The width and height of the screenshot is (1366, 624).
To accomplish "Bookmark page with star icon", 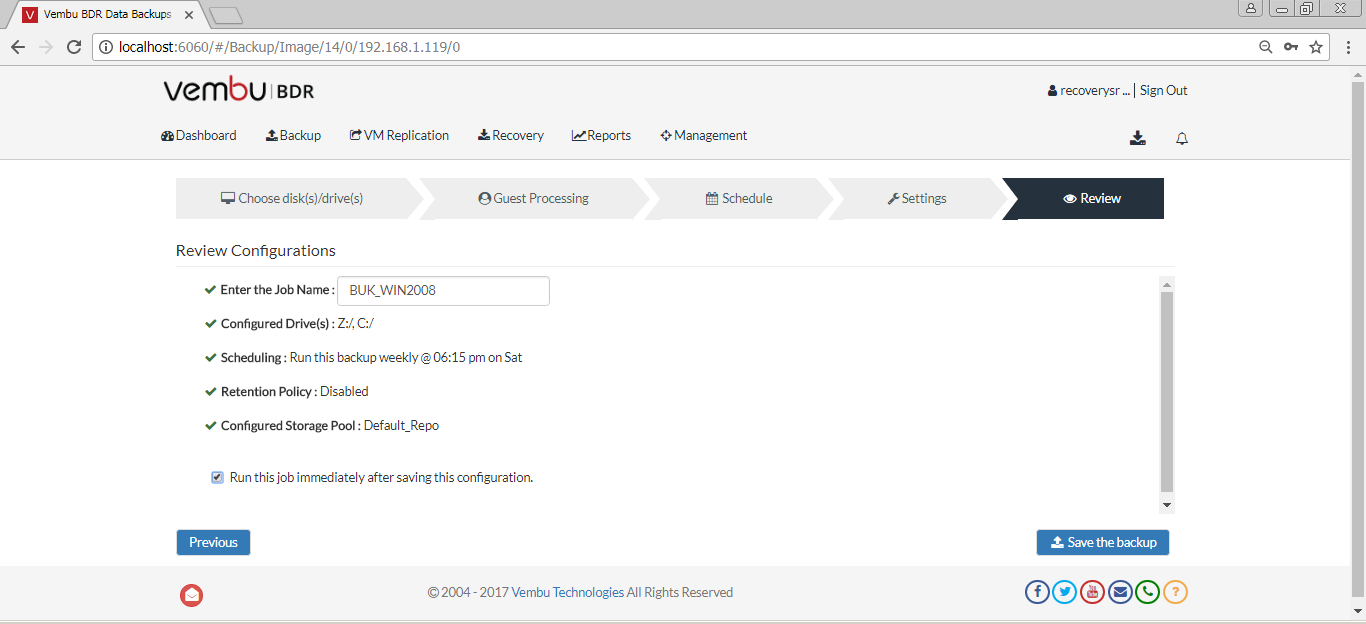I will (1316, 47).
